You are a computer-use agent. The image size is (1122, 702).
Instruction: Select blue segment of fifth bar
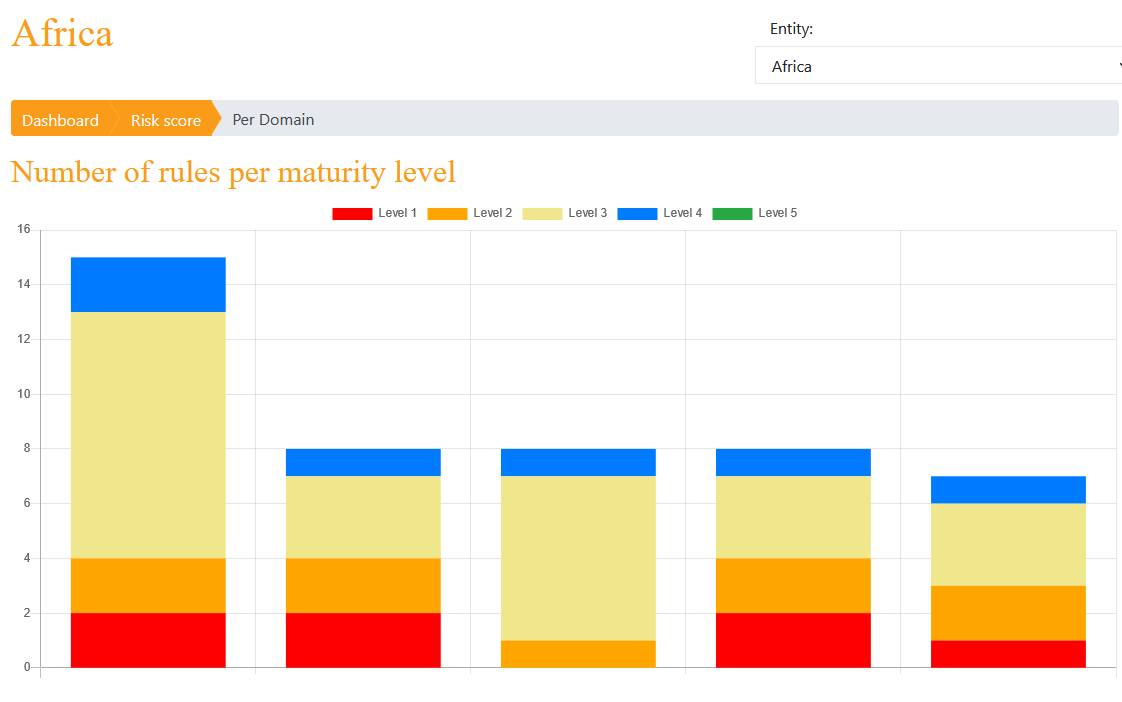[1008, 489]
